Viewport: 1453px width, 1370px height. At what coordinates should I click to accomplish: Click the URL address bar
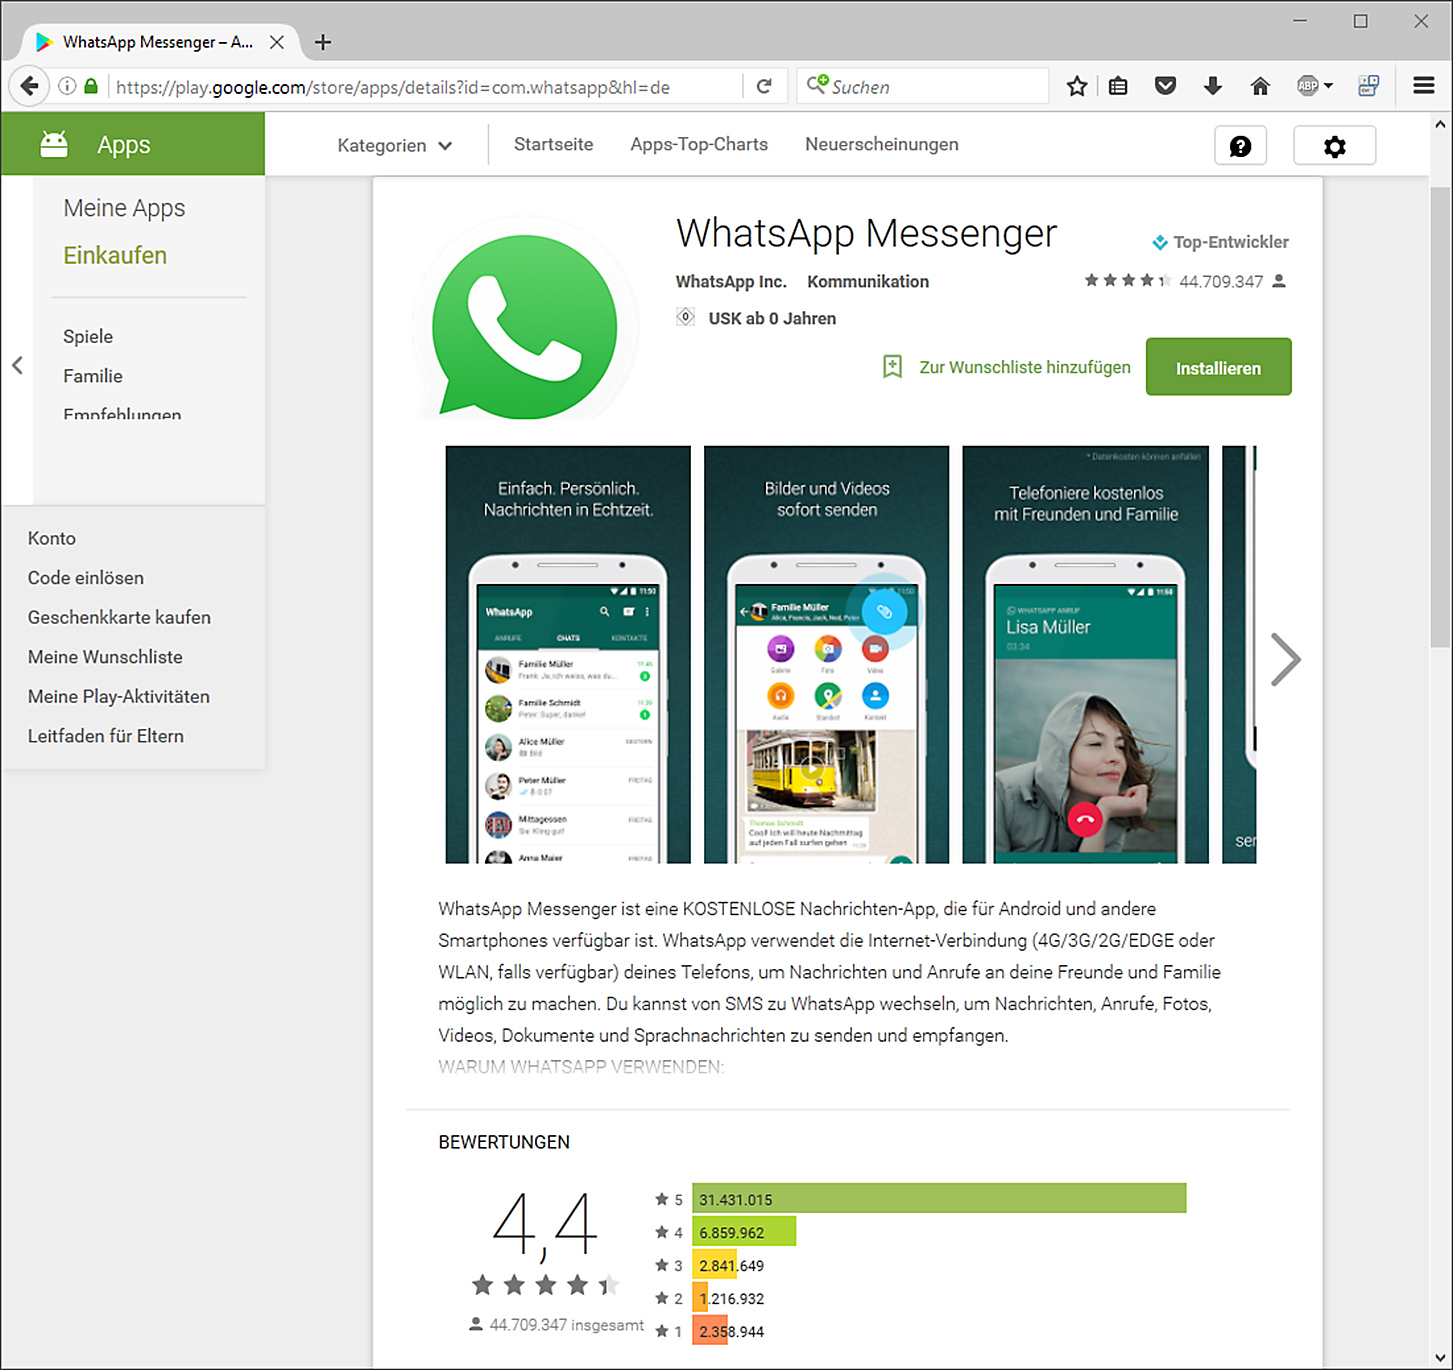(x=426, y=86)
